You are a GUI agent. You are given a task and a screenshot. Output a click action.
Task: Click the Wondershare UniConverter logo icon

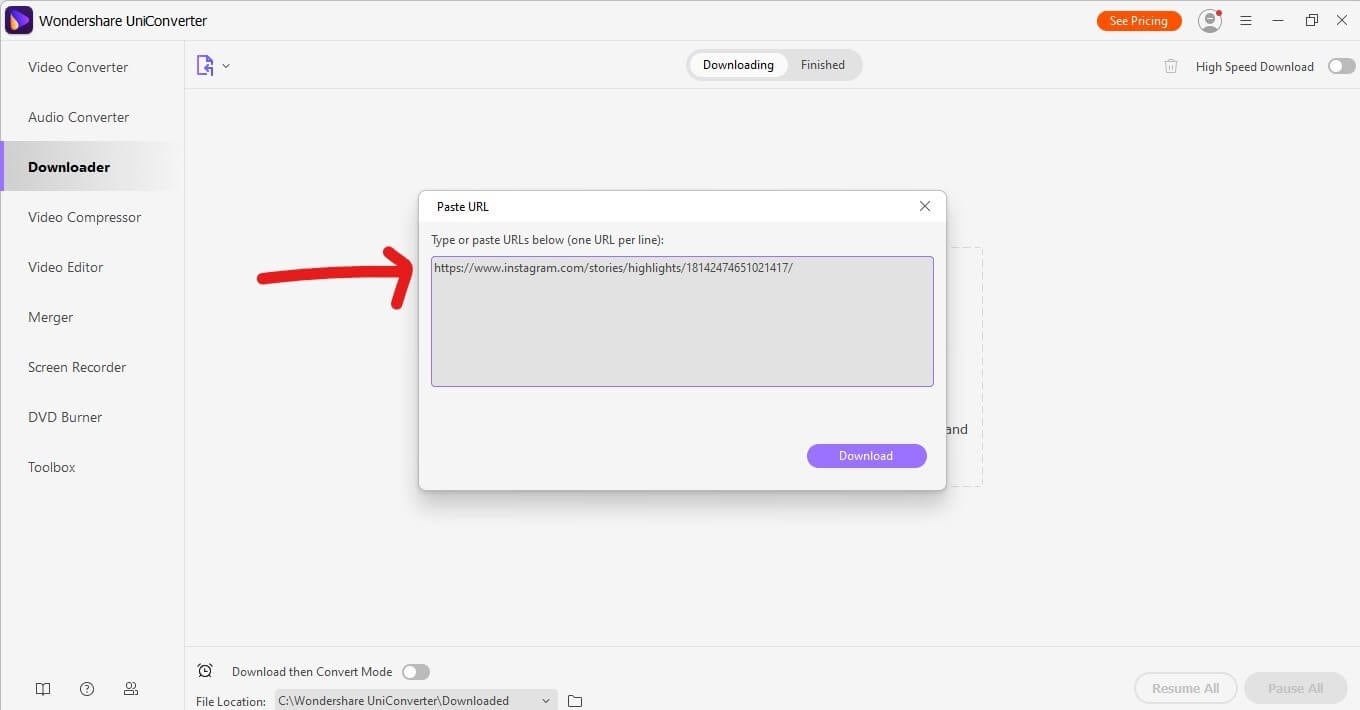tap(19, 20)
